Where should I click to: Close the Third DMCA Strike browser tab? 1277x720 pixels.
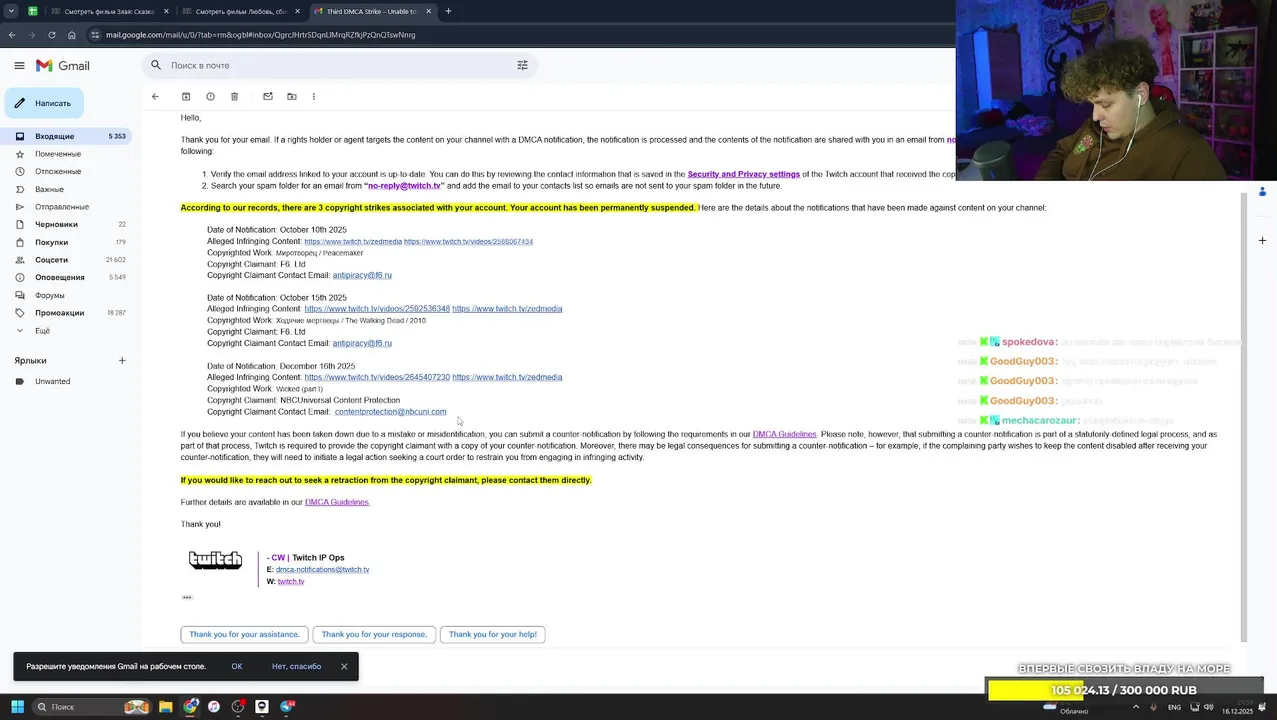(428, 11)
